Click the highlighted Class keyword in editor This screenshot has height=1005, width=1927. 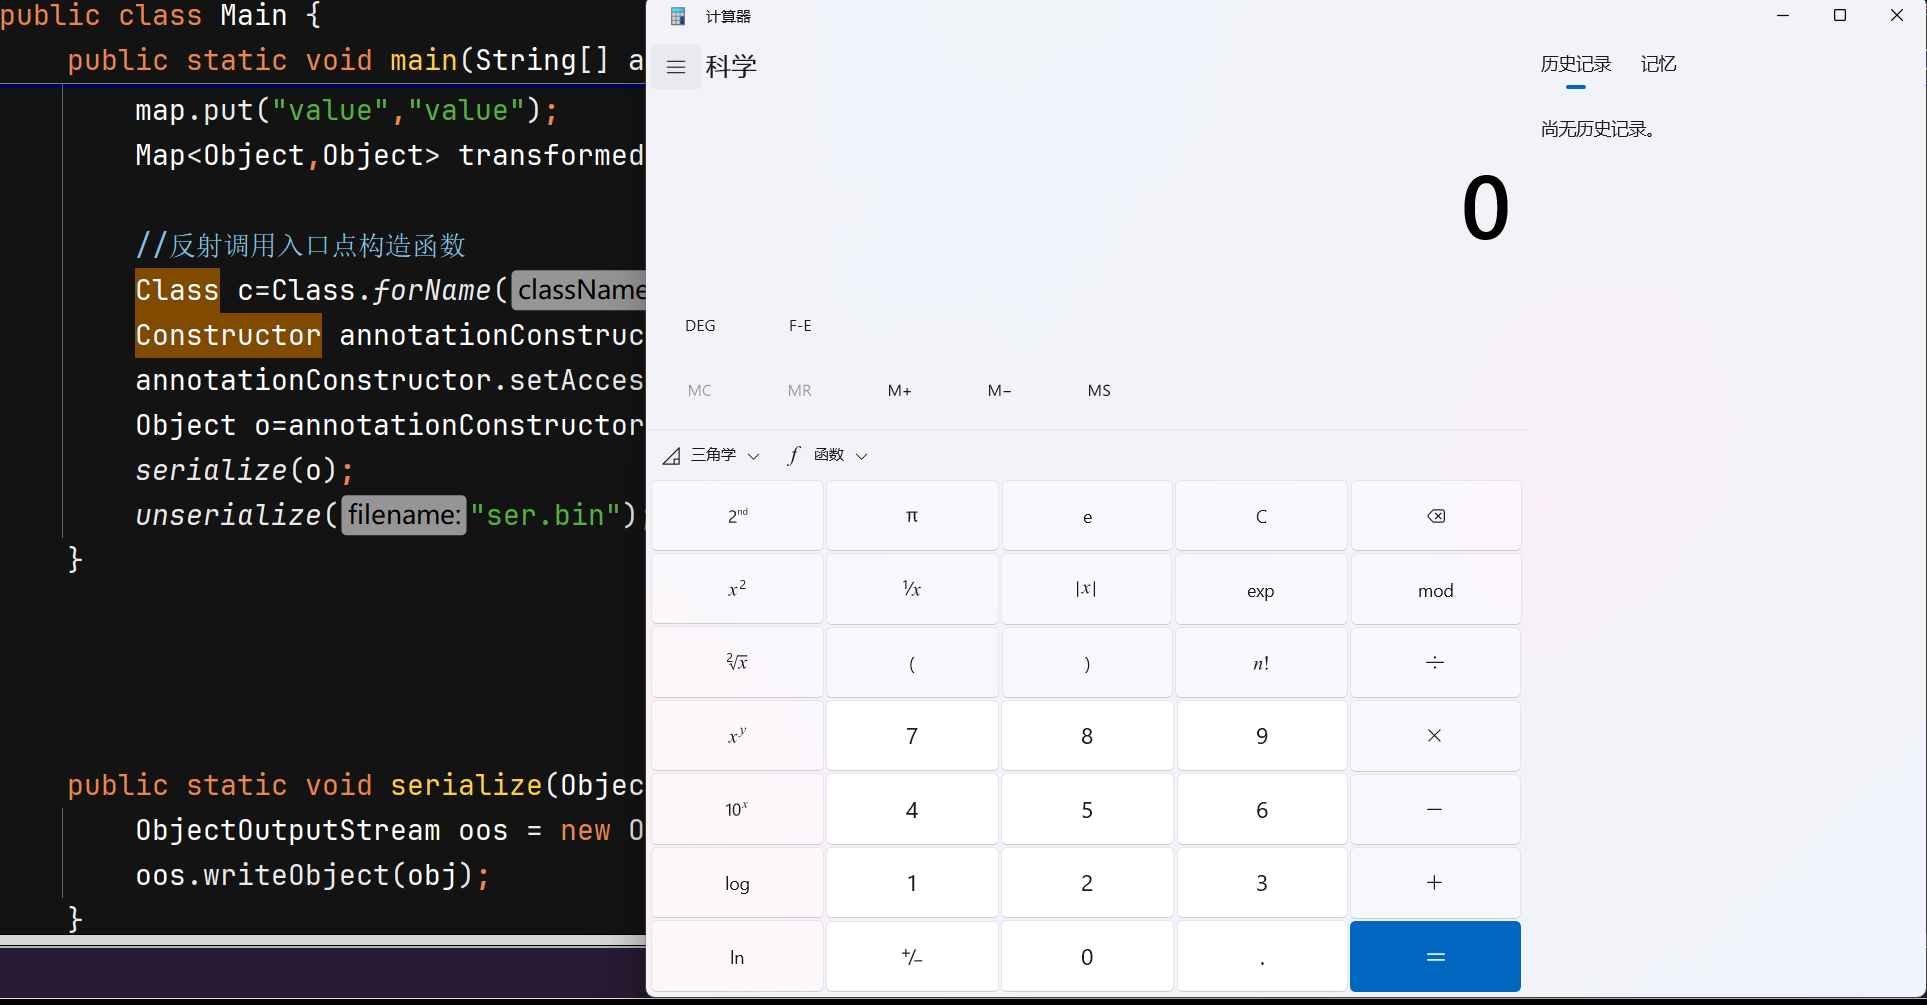click(x=177, y=290)
